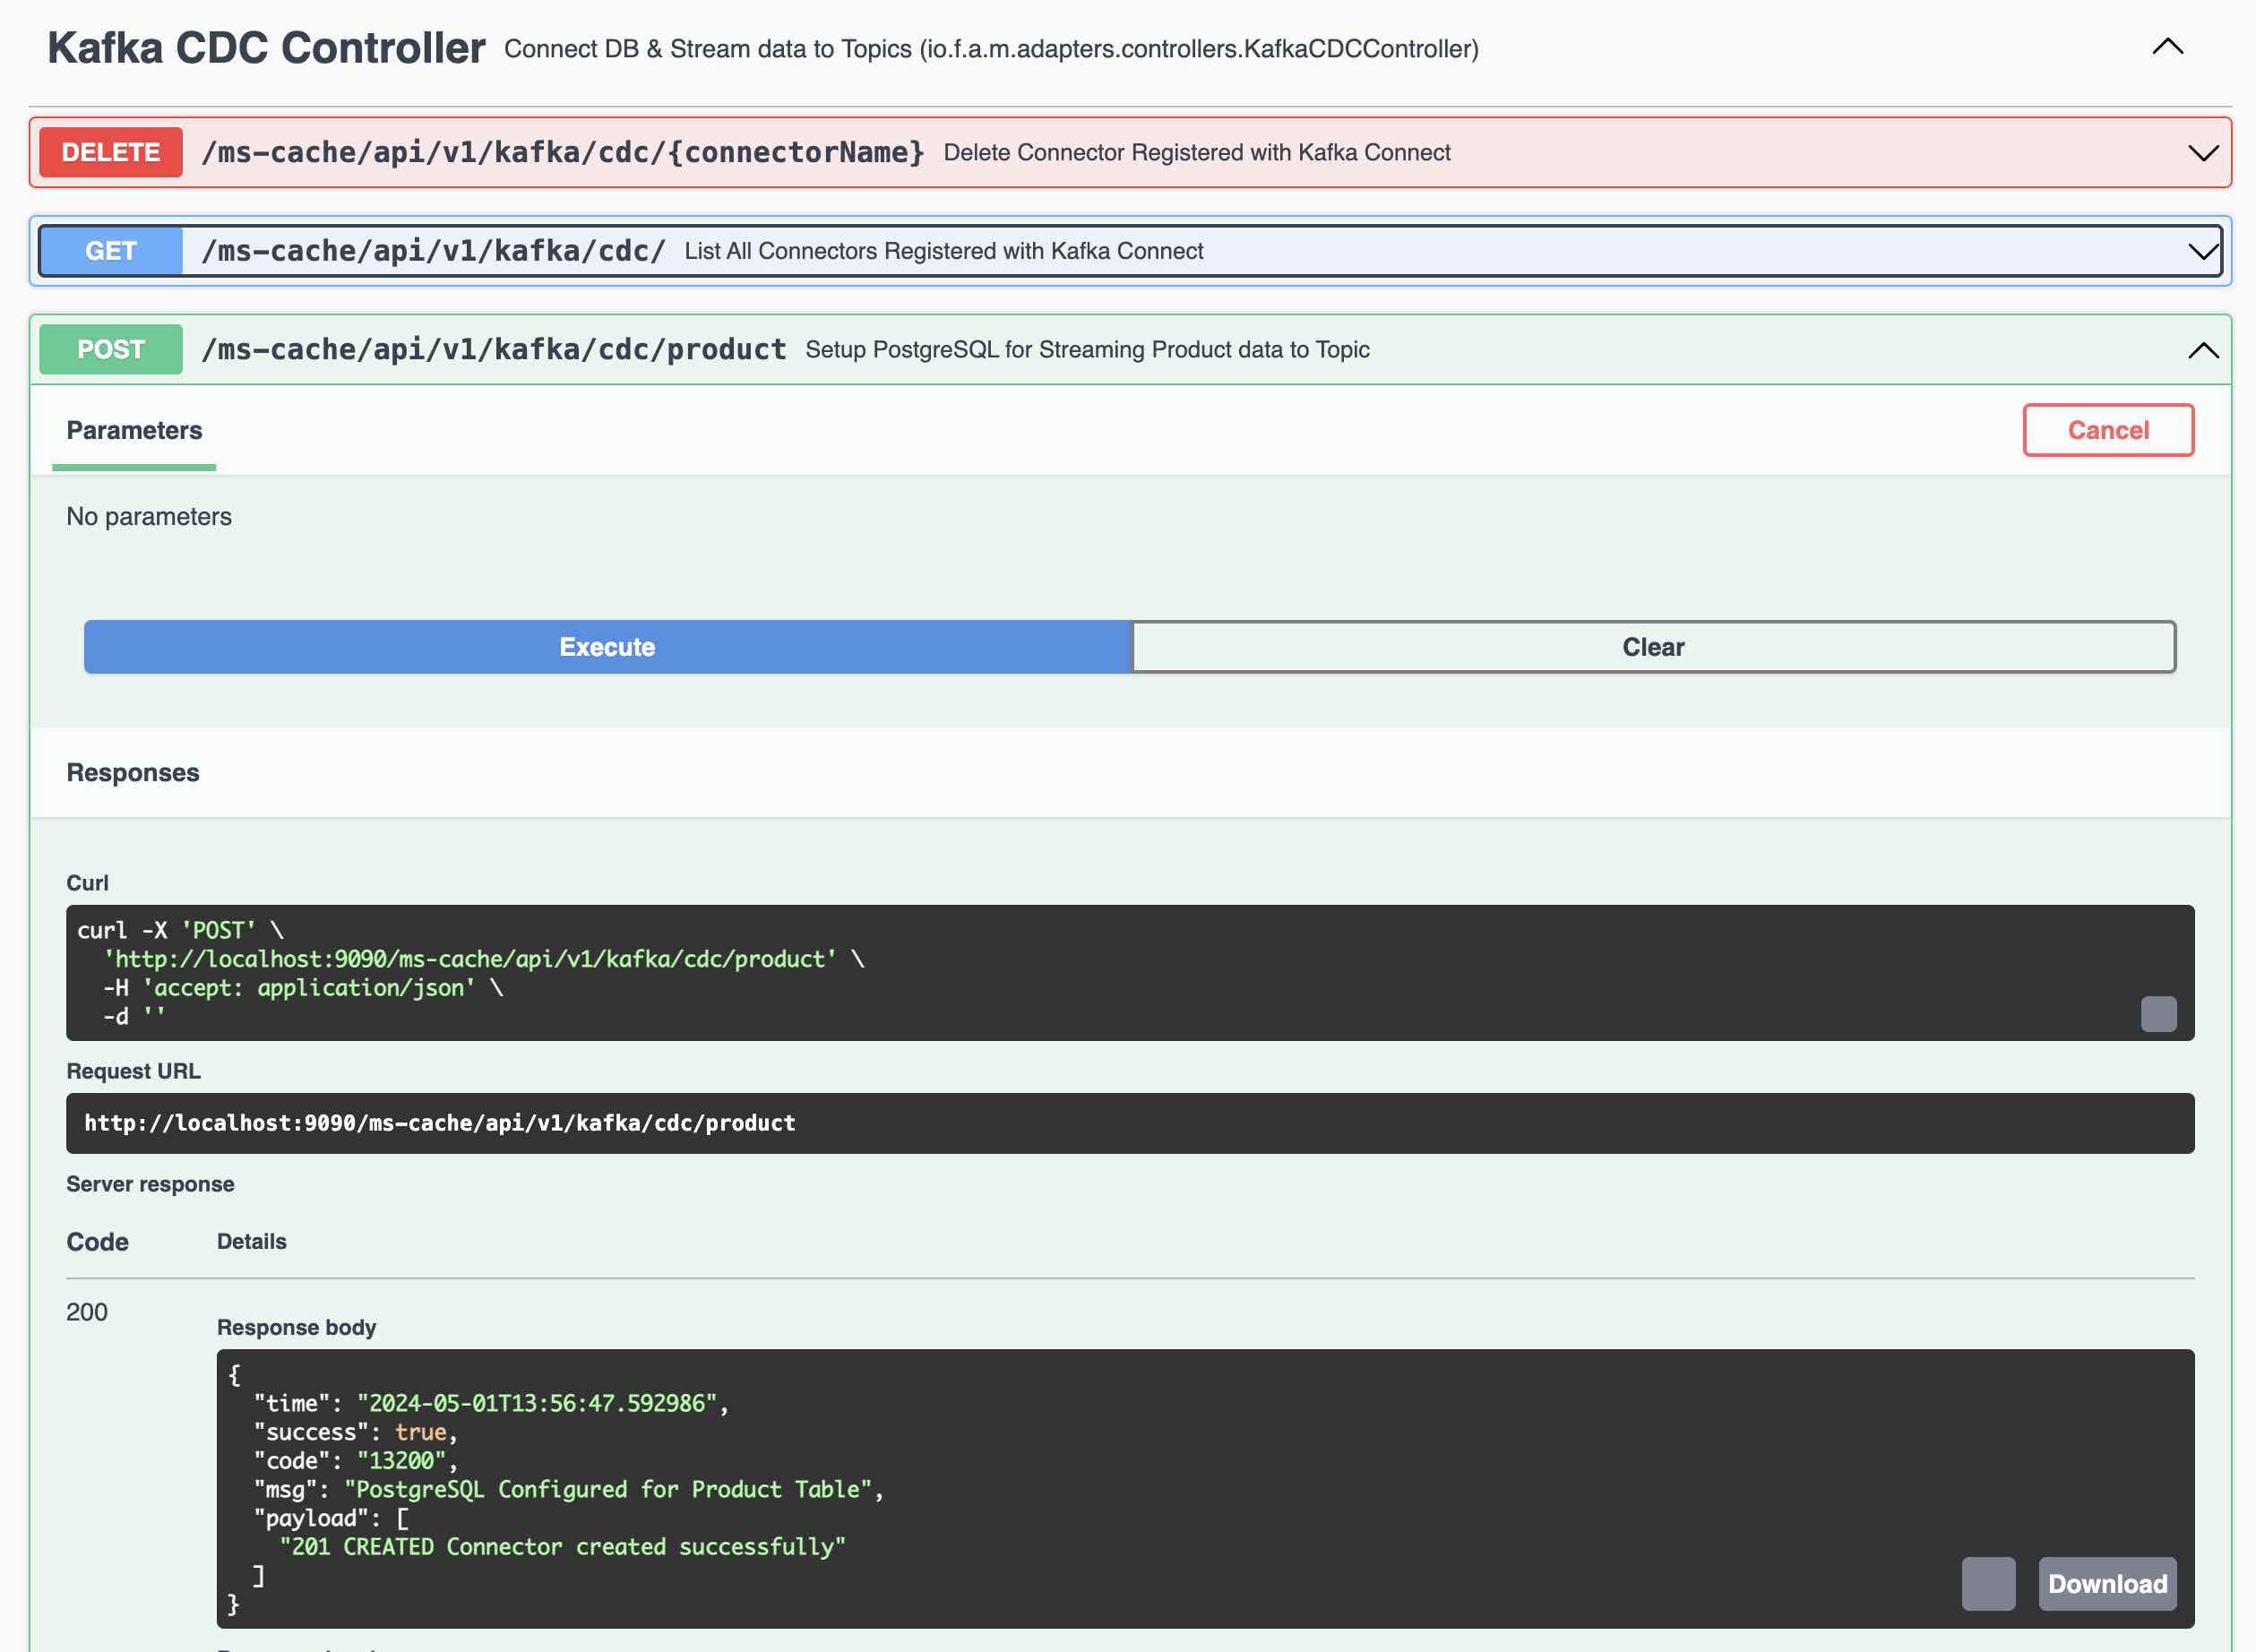
Task: Execute the POST product request
Action: point(607,647)
